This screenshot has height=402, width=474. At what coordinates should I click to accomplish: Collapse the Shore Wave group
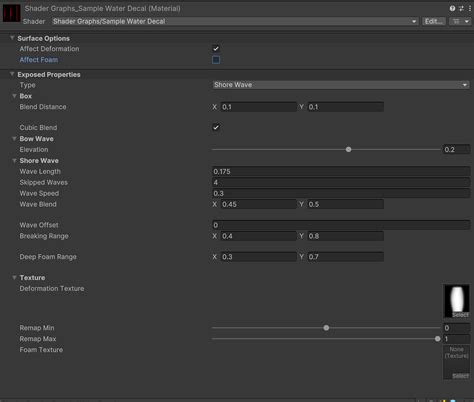pyautogui.click(x=14, y=161)
